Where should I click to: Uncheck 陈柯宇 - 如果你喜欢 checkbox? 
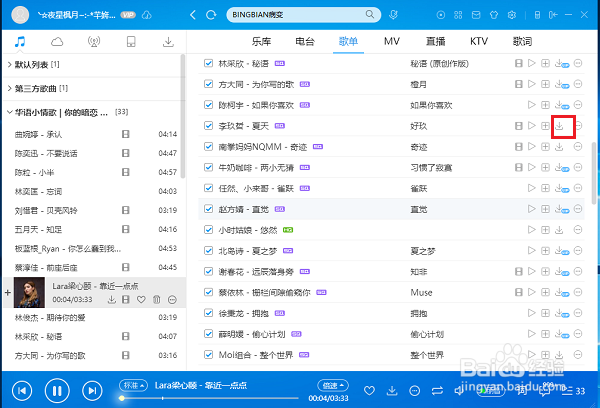pos(208,105)
